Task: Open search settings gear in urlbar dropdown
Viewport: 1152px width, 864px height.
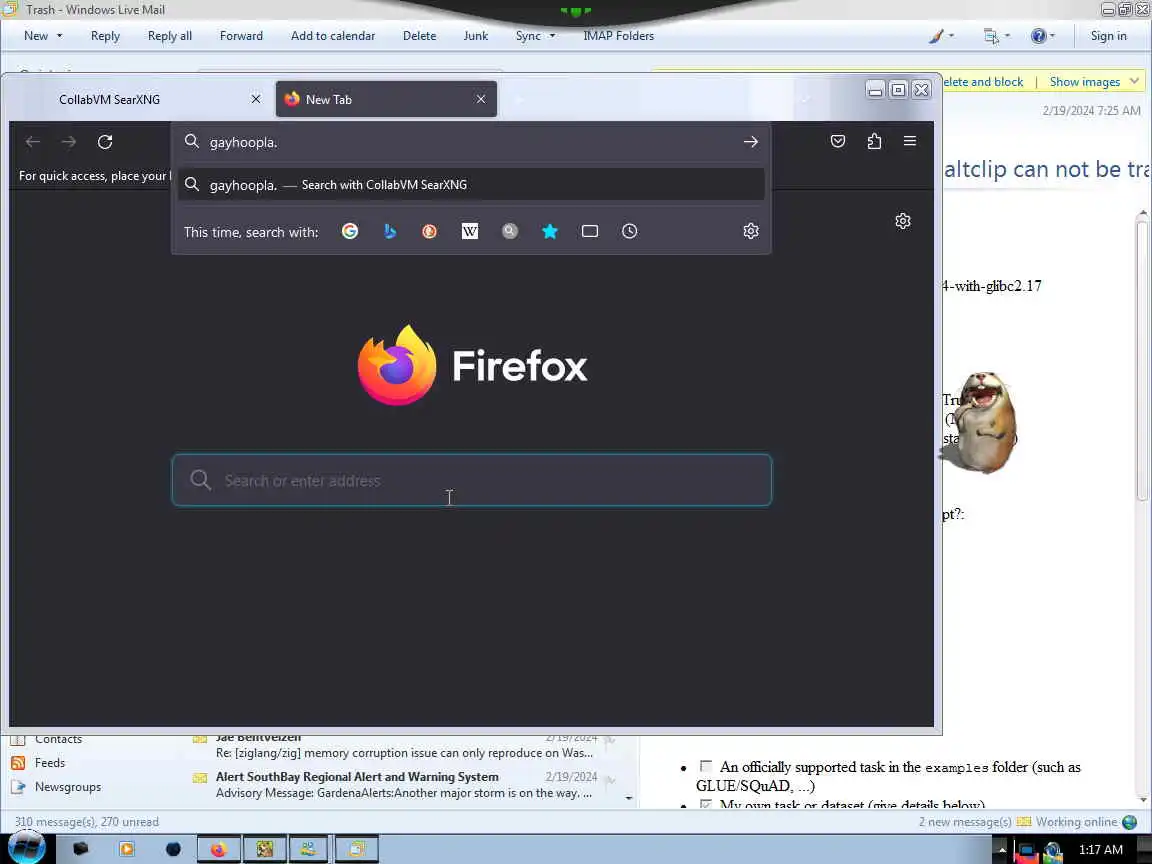Action: (750, 231)
